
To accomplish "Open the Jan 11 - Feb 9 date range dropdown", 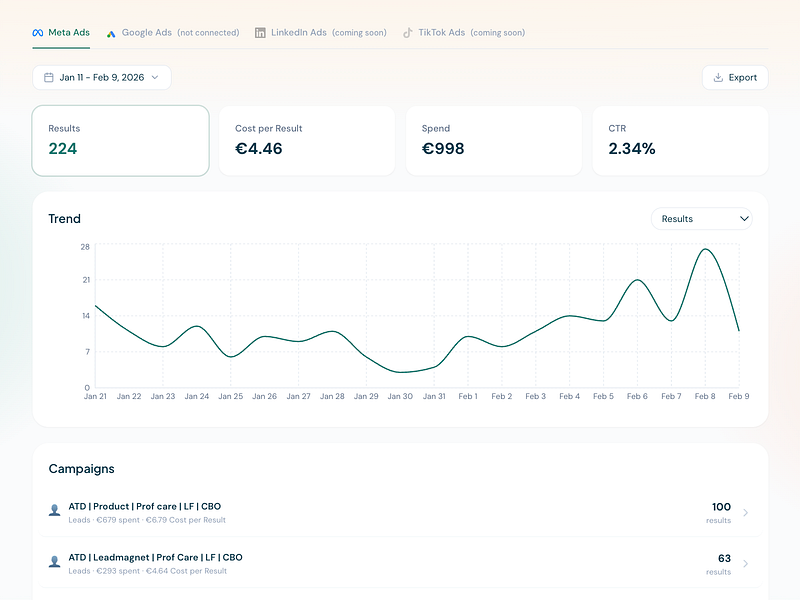I will (102, 78).
